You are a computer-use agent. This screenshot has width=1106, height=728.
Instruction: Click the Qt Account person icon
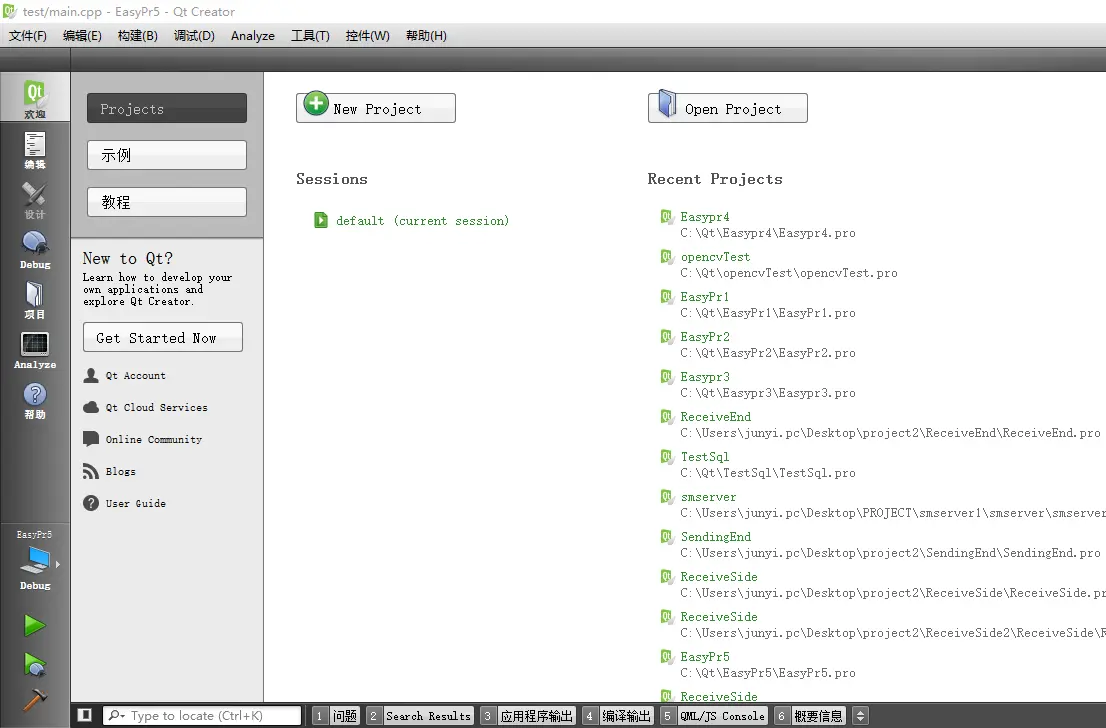point(91,375)
